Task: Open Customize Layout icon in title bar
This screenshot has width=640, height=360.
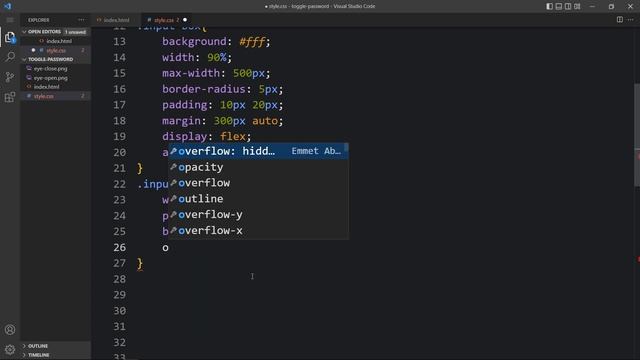Action: click(x=577, y=6)
